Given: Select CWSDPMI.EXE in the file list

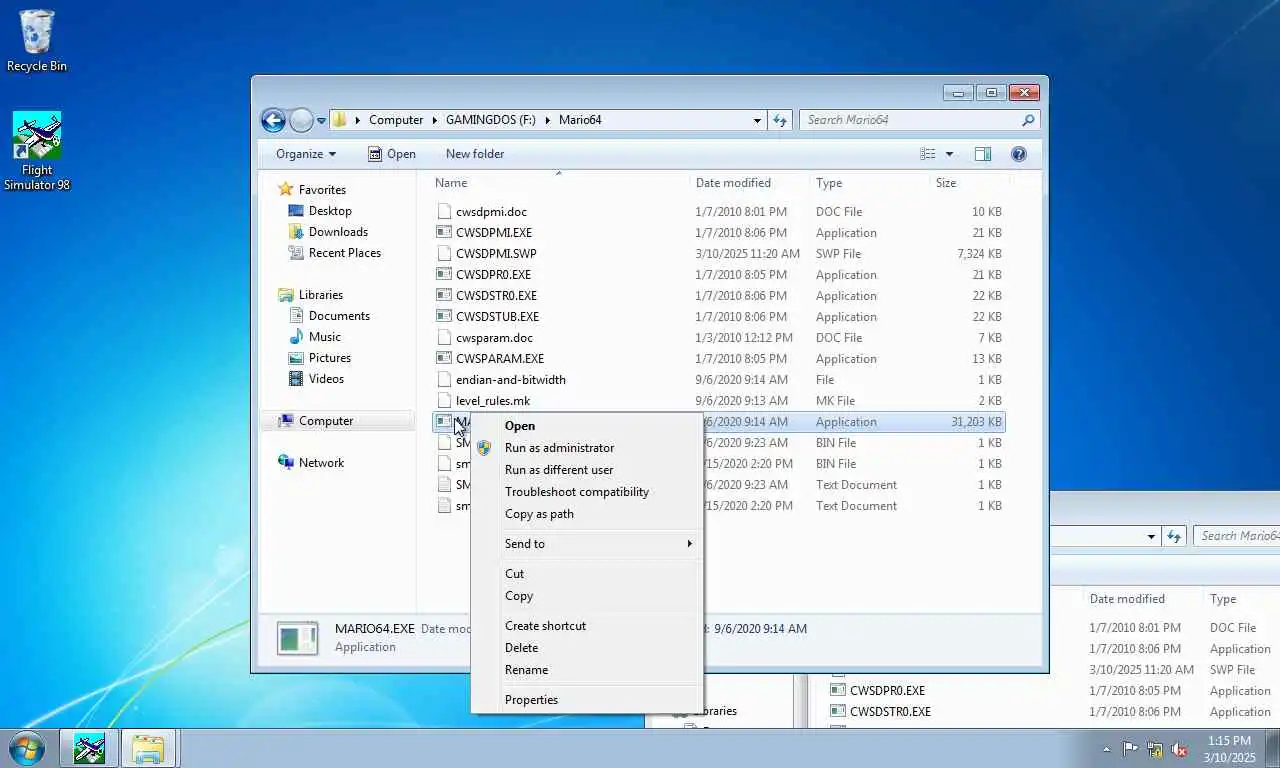Looking at the screenshot, I should click(x=494, y=233).
